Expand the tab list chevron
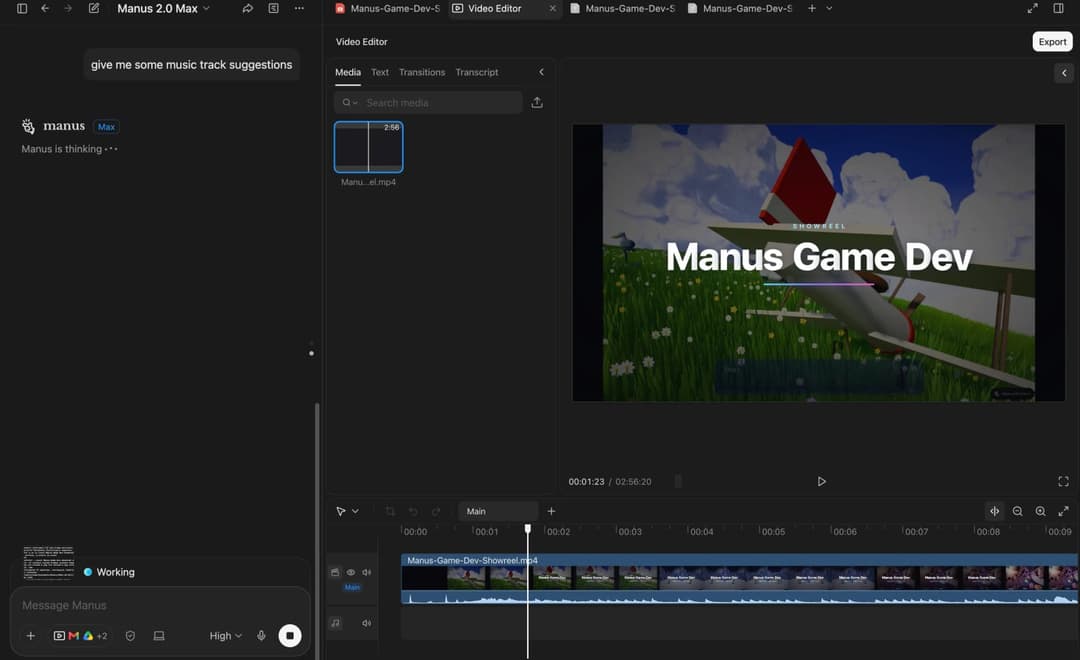This screenshot has width=1080, height=660. pos(829,8)
